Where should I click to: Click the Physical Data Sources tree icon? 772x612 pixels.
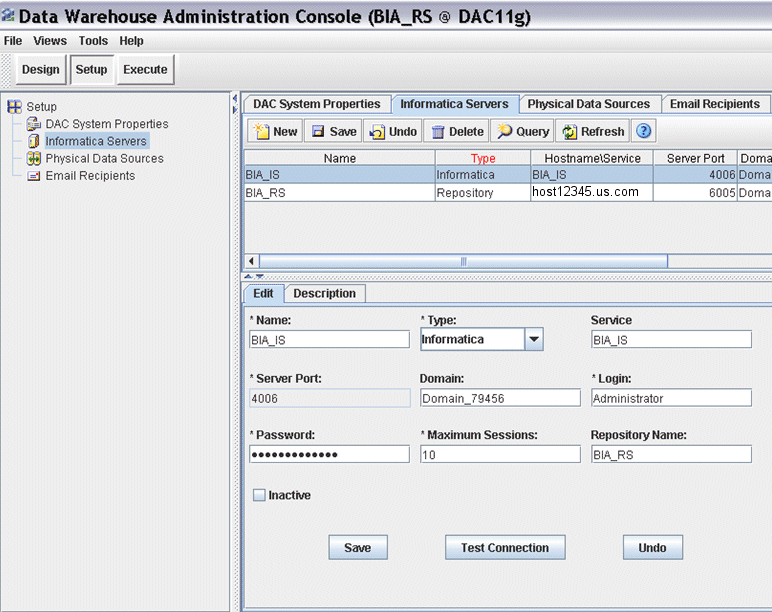(33, 158)
